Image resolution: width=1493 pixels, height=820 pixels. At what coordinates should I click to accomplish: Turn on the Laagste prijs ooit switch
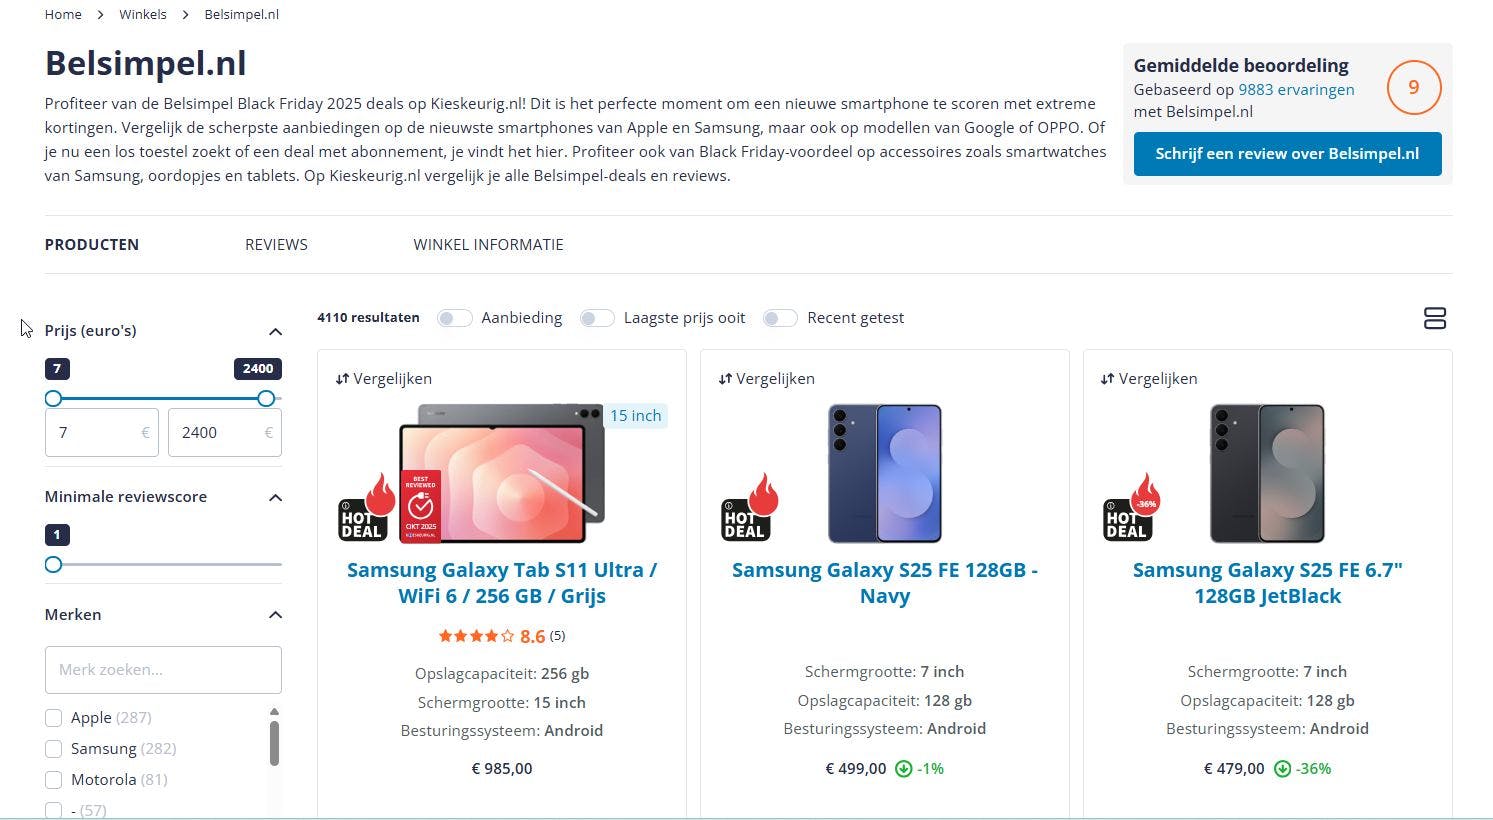point(597,318)
